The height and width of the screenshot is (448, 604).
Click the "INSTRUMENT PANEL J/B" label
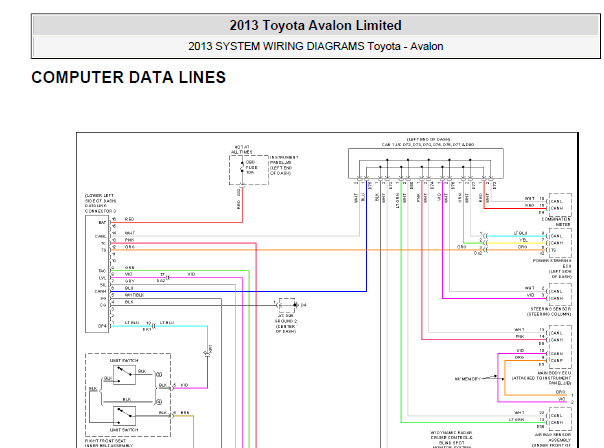[x=284, y=165]
